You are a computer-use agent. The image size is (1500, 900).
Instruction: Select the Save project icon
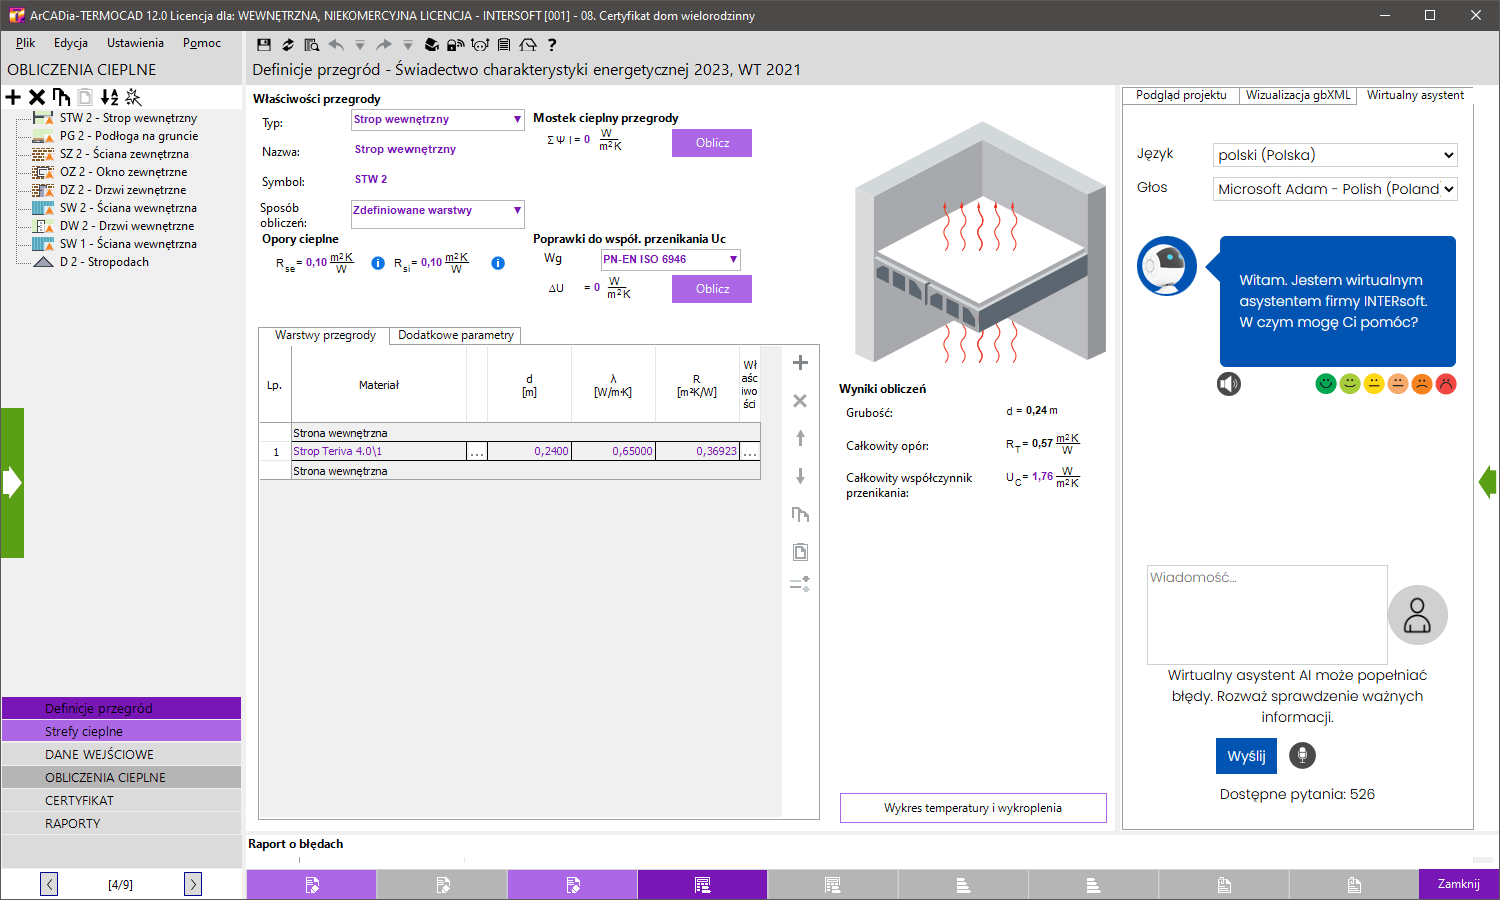[x=263, y=45]
